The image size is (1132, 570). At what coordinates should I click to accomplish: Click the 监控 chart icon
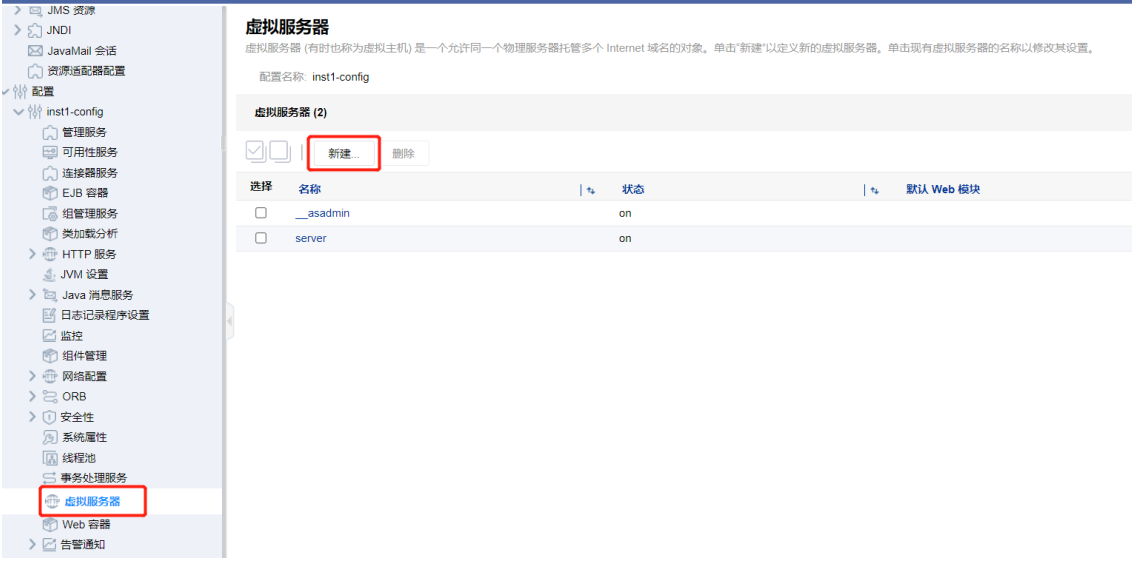click(x=50, y=336)
